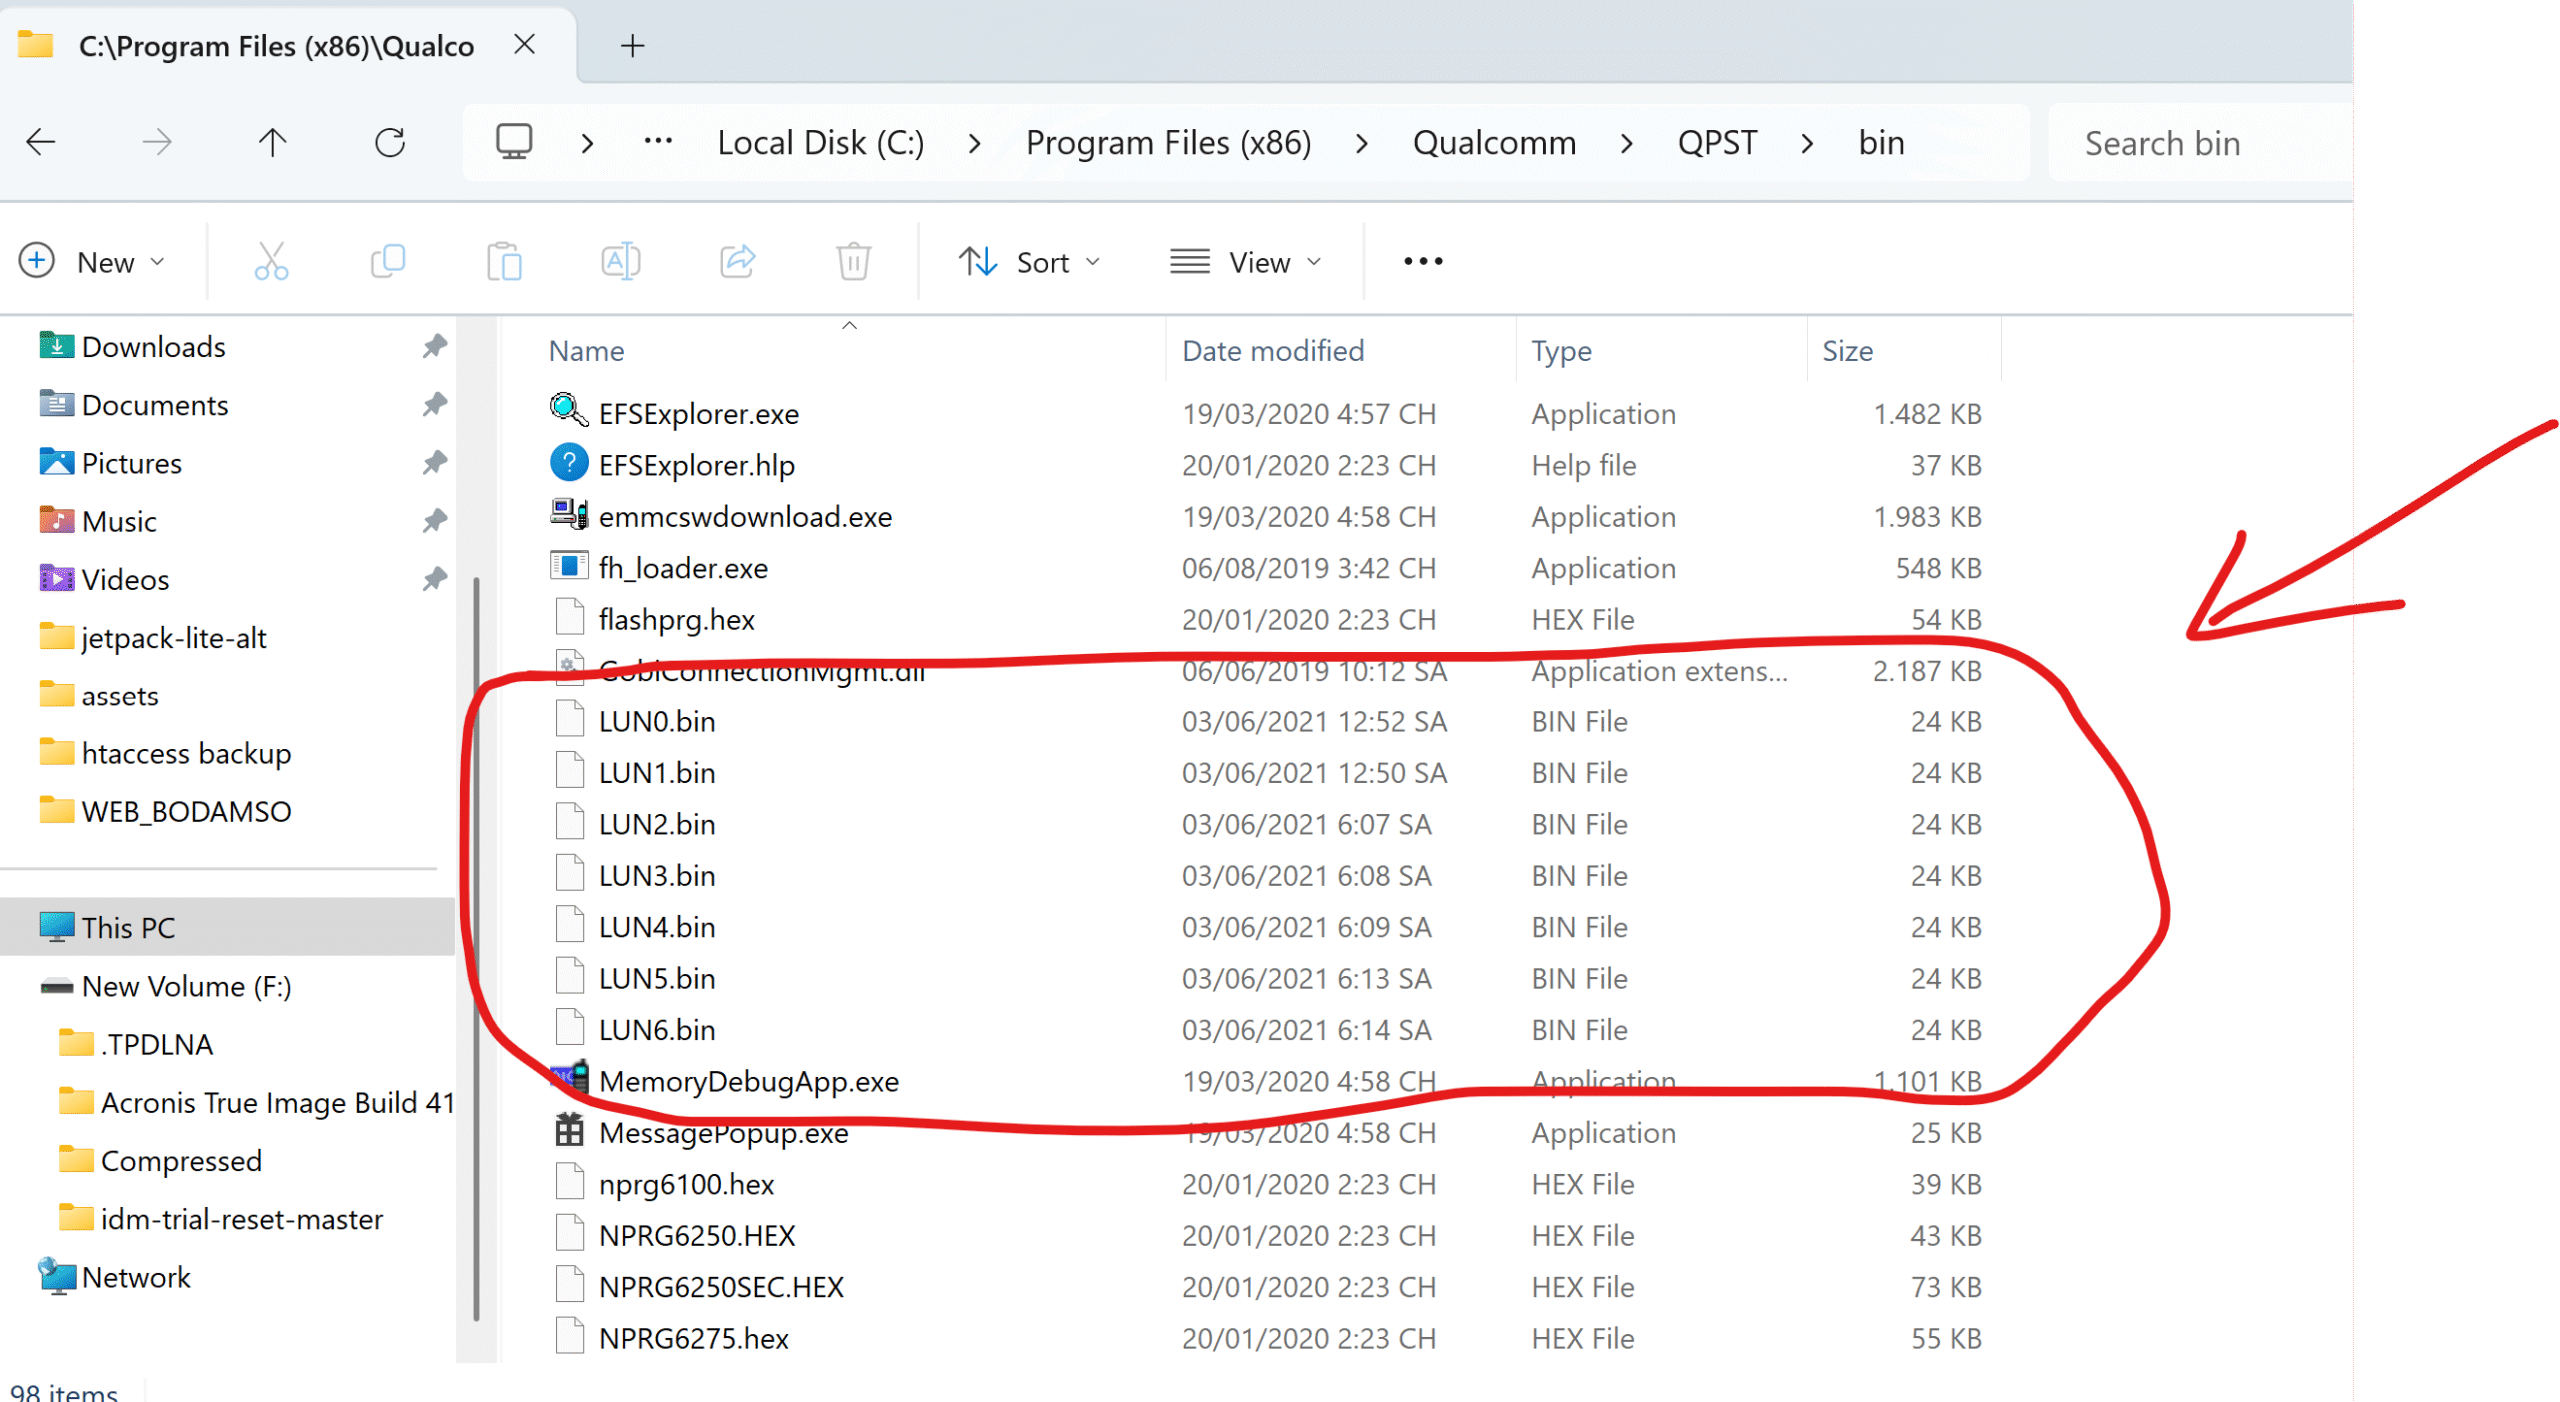
Task: Sort files by Date modified column
Action: click(x=1272, y=351)
